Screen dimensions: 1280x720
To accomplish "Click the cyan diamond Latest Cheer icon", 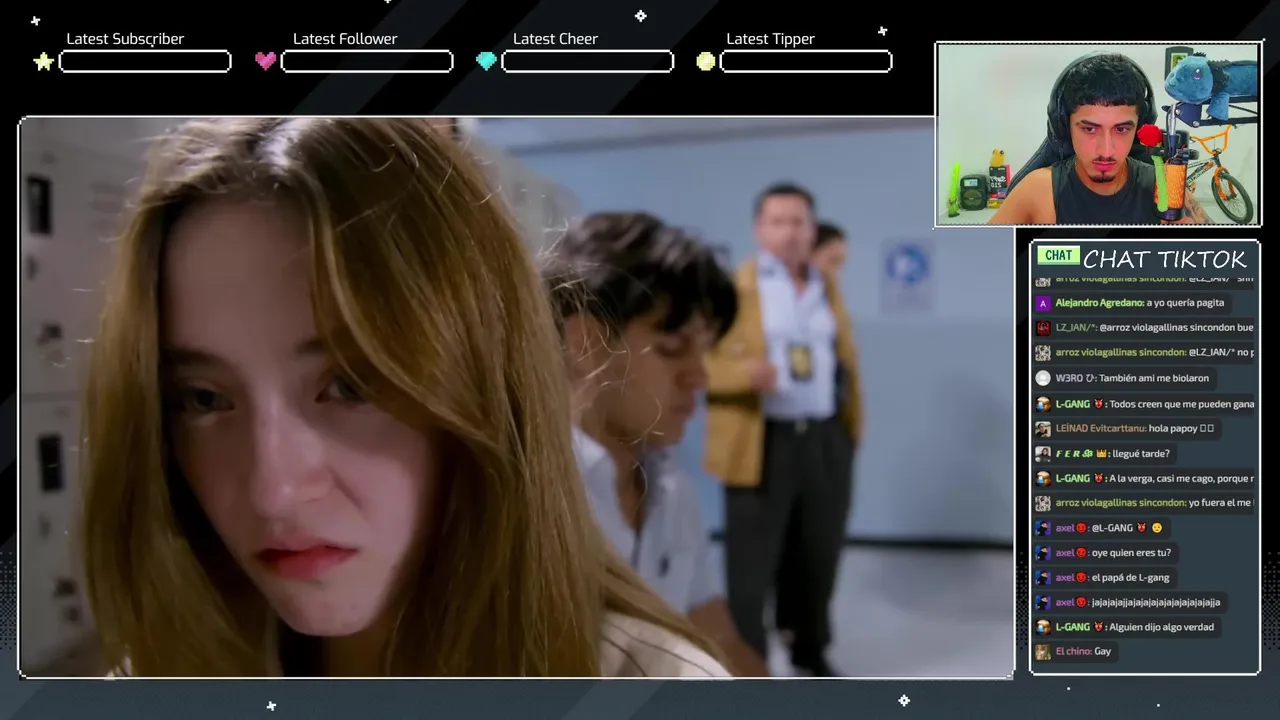I will coord(486,61).
